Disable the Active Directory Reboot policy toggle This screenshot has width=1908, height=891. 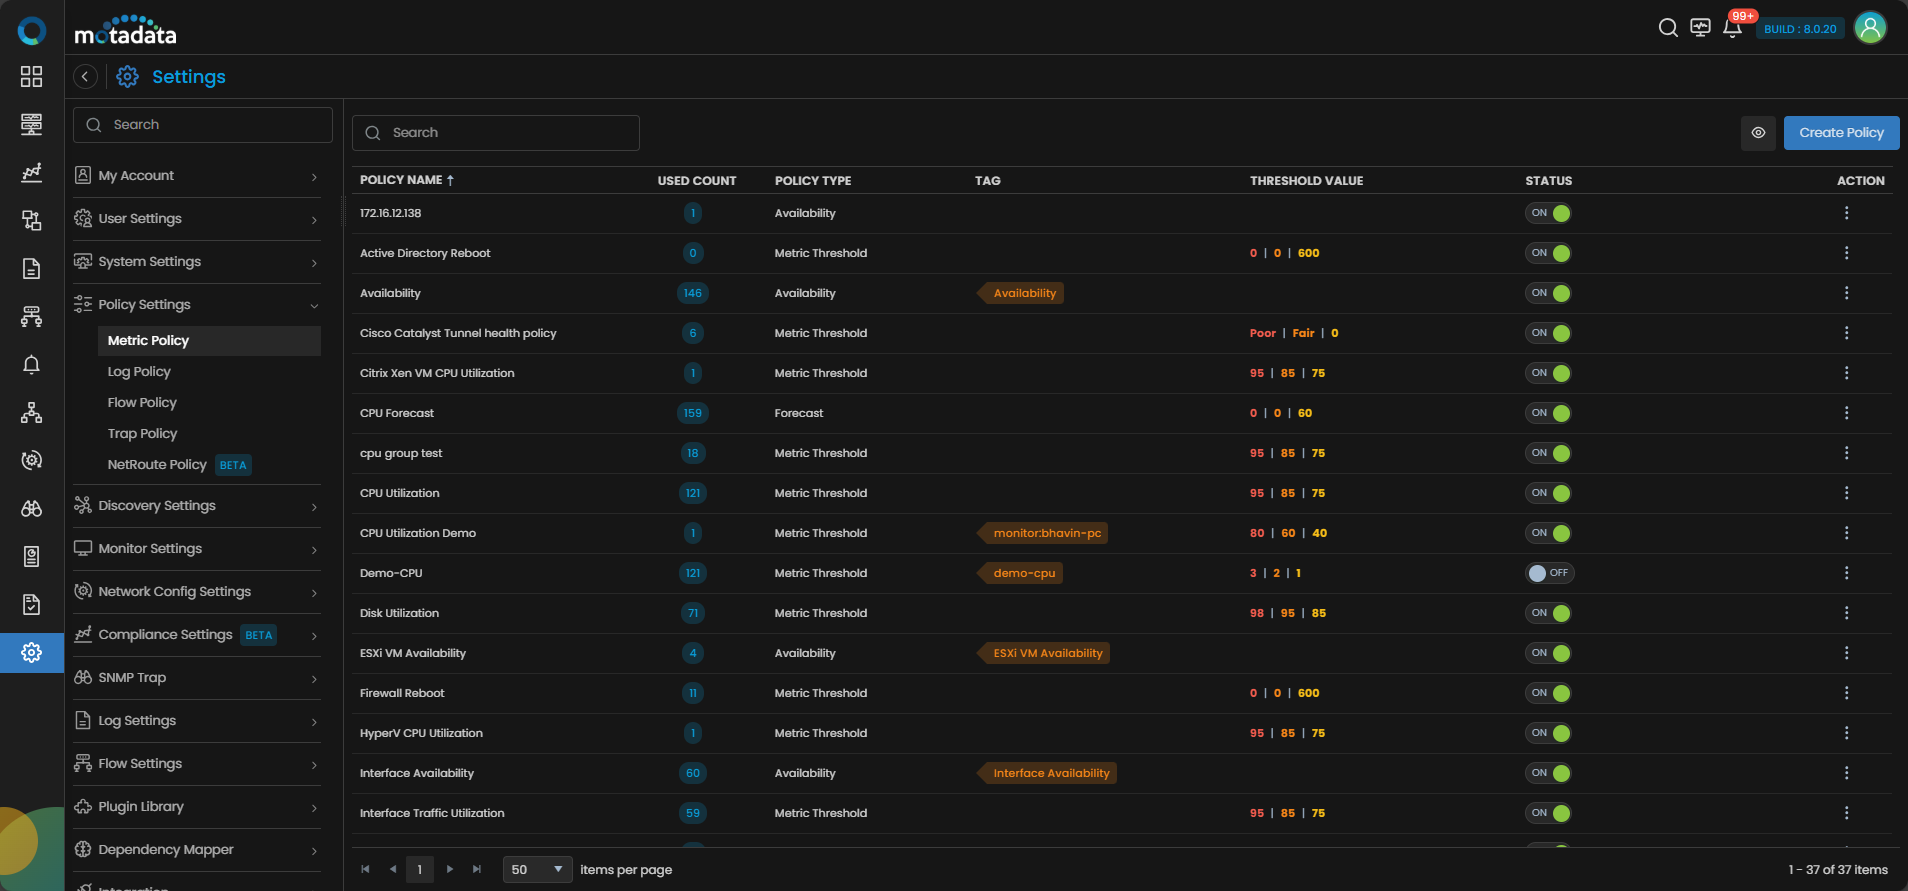click(x=1548, y=253)
